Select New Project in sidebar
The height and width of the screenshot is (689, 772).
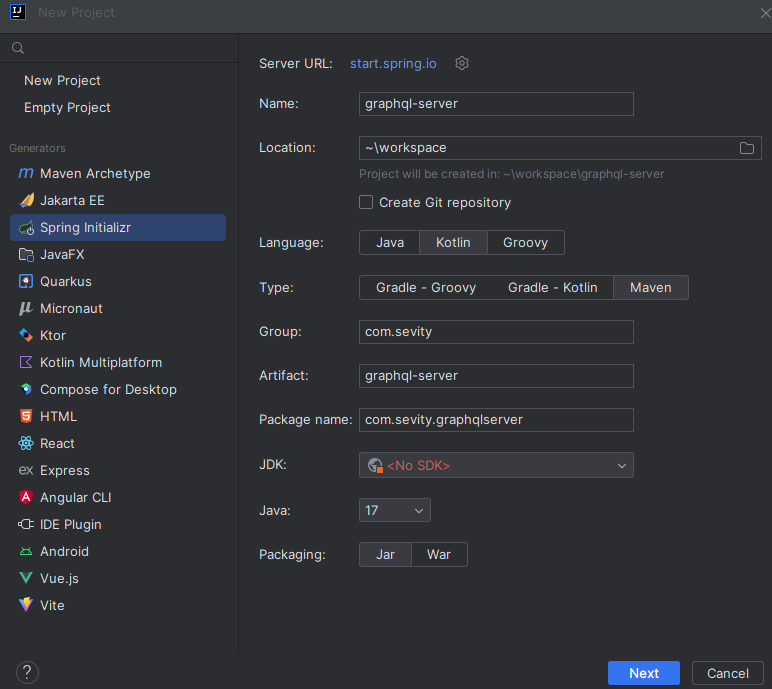[62, 80]
